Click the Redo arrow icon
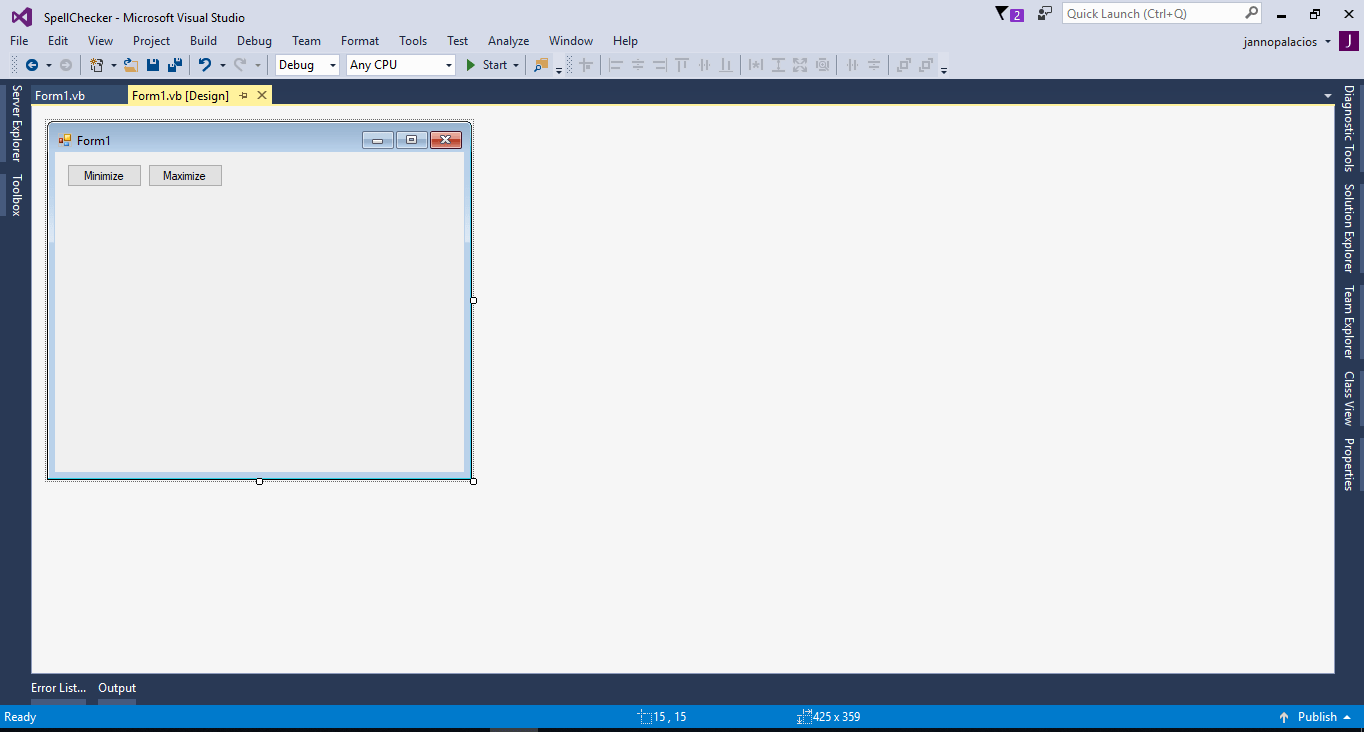 [x=240, y=65]
